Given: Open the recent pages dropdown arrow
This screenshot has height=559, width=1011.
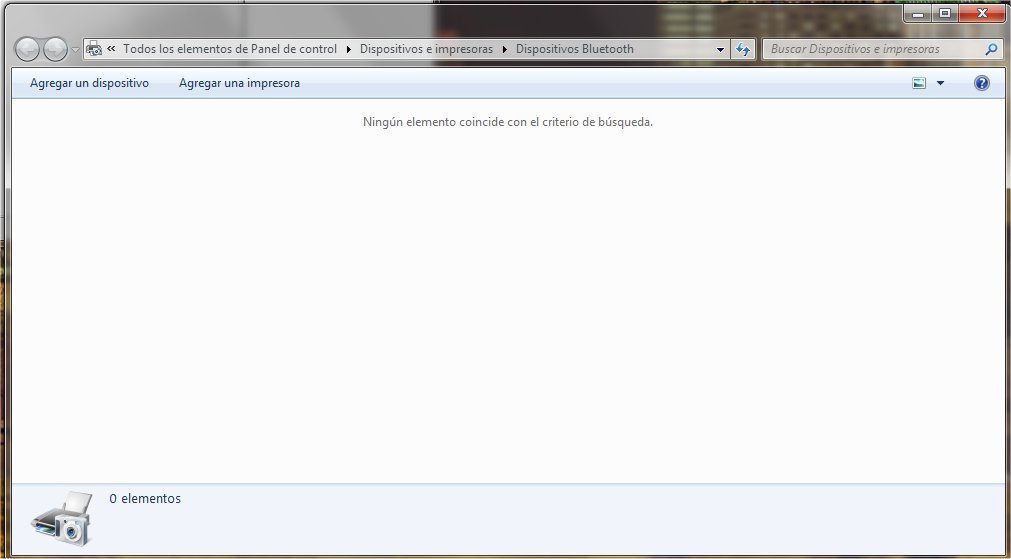Looking at the screenshot, I should [75, 49].
